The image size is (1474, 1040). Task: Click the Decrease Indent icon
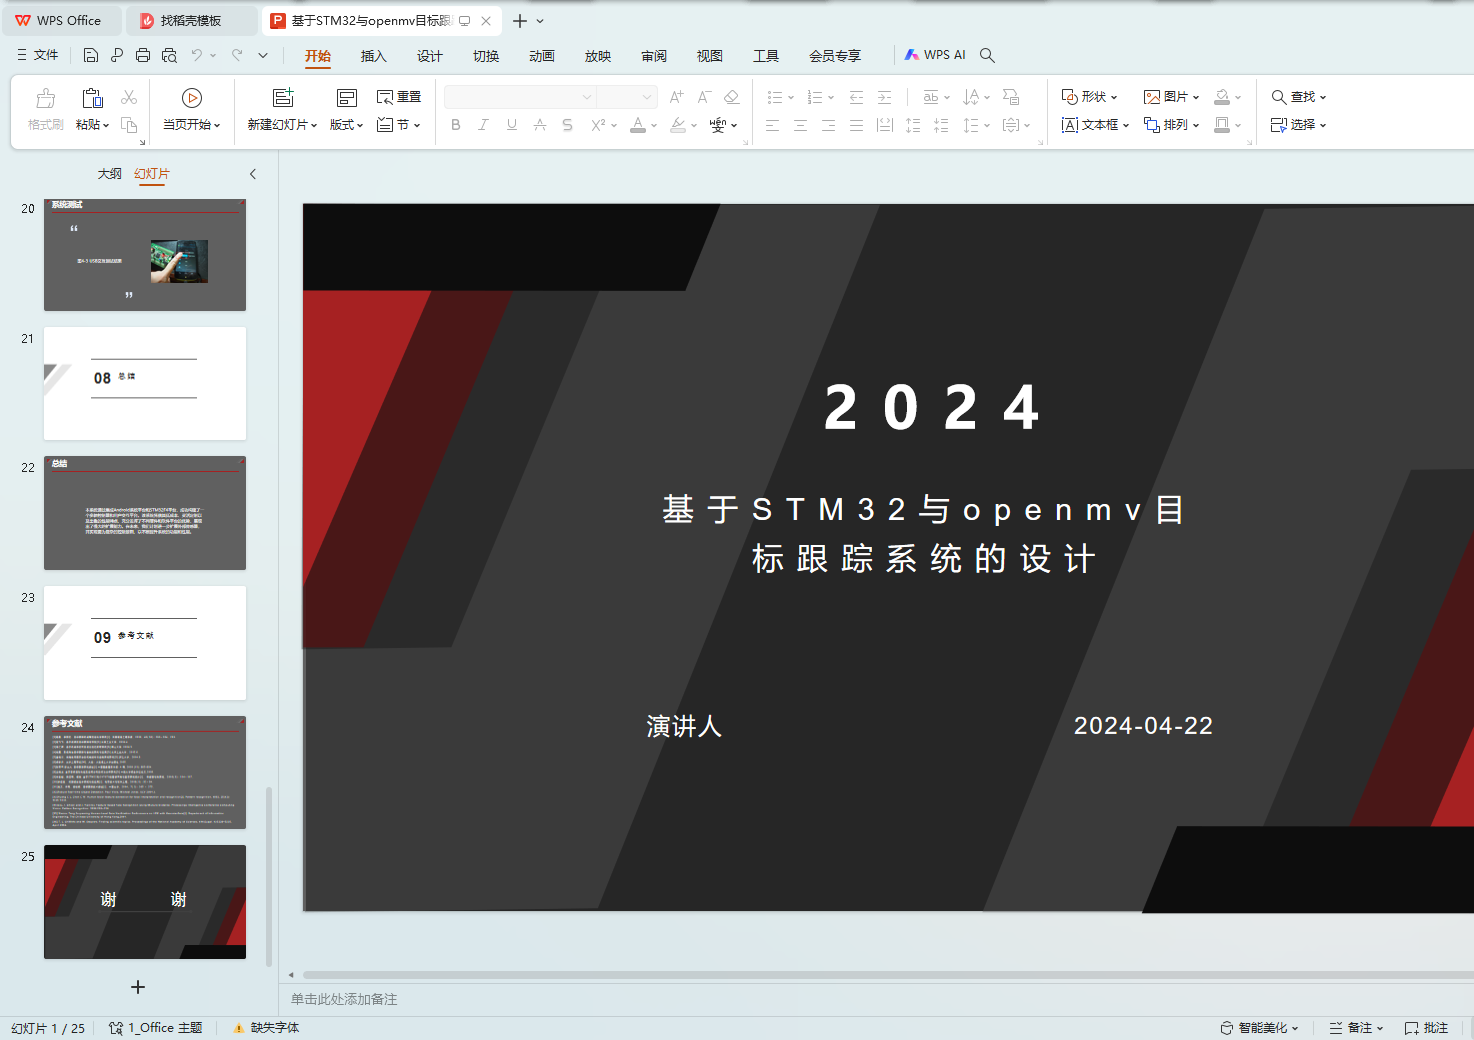[x=856, y=97]
